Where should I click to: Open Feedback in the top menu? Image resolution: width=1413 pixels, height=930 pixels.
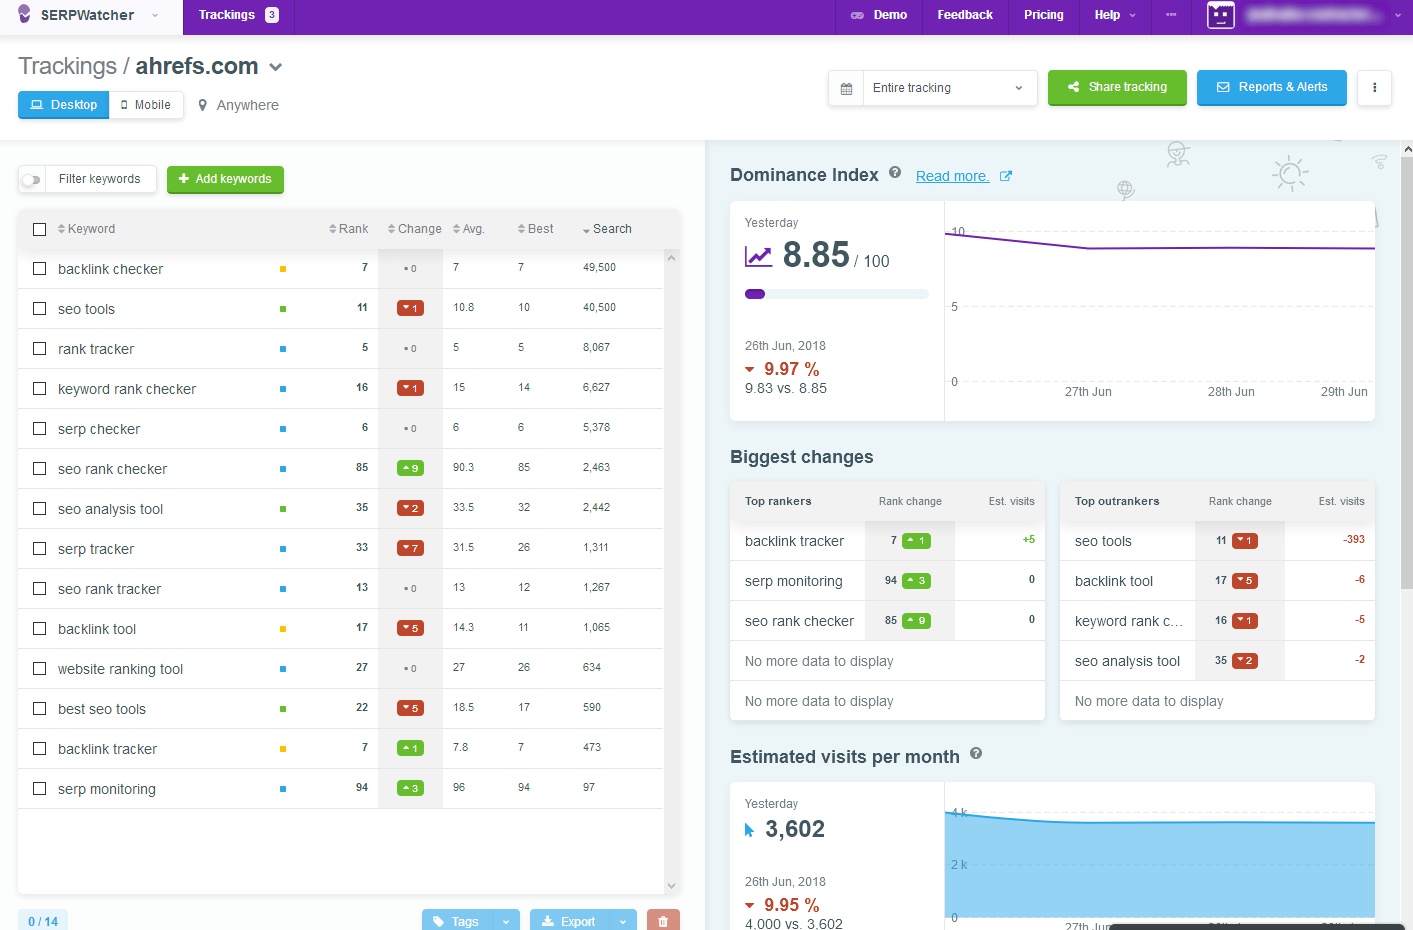coord(965,15)
